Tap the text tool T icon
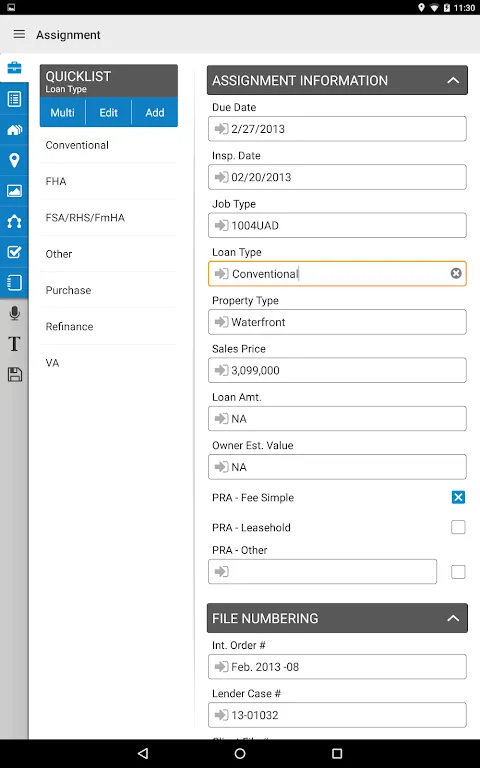The width and height of the screenshot is (480, 768). (14, 344)
